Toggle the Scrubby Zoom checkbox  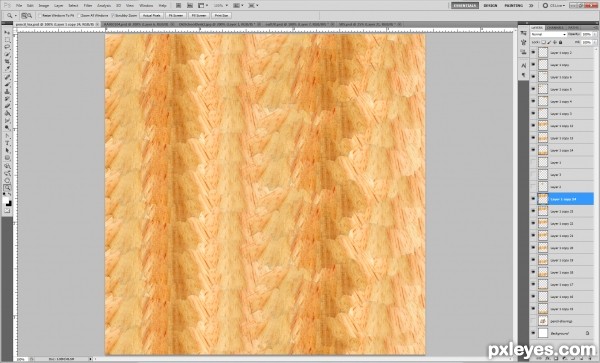(x=113, y=15)
